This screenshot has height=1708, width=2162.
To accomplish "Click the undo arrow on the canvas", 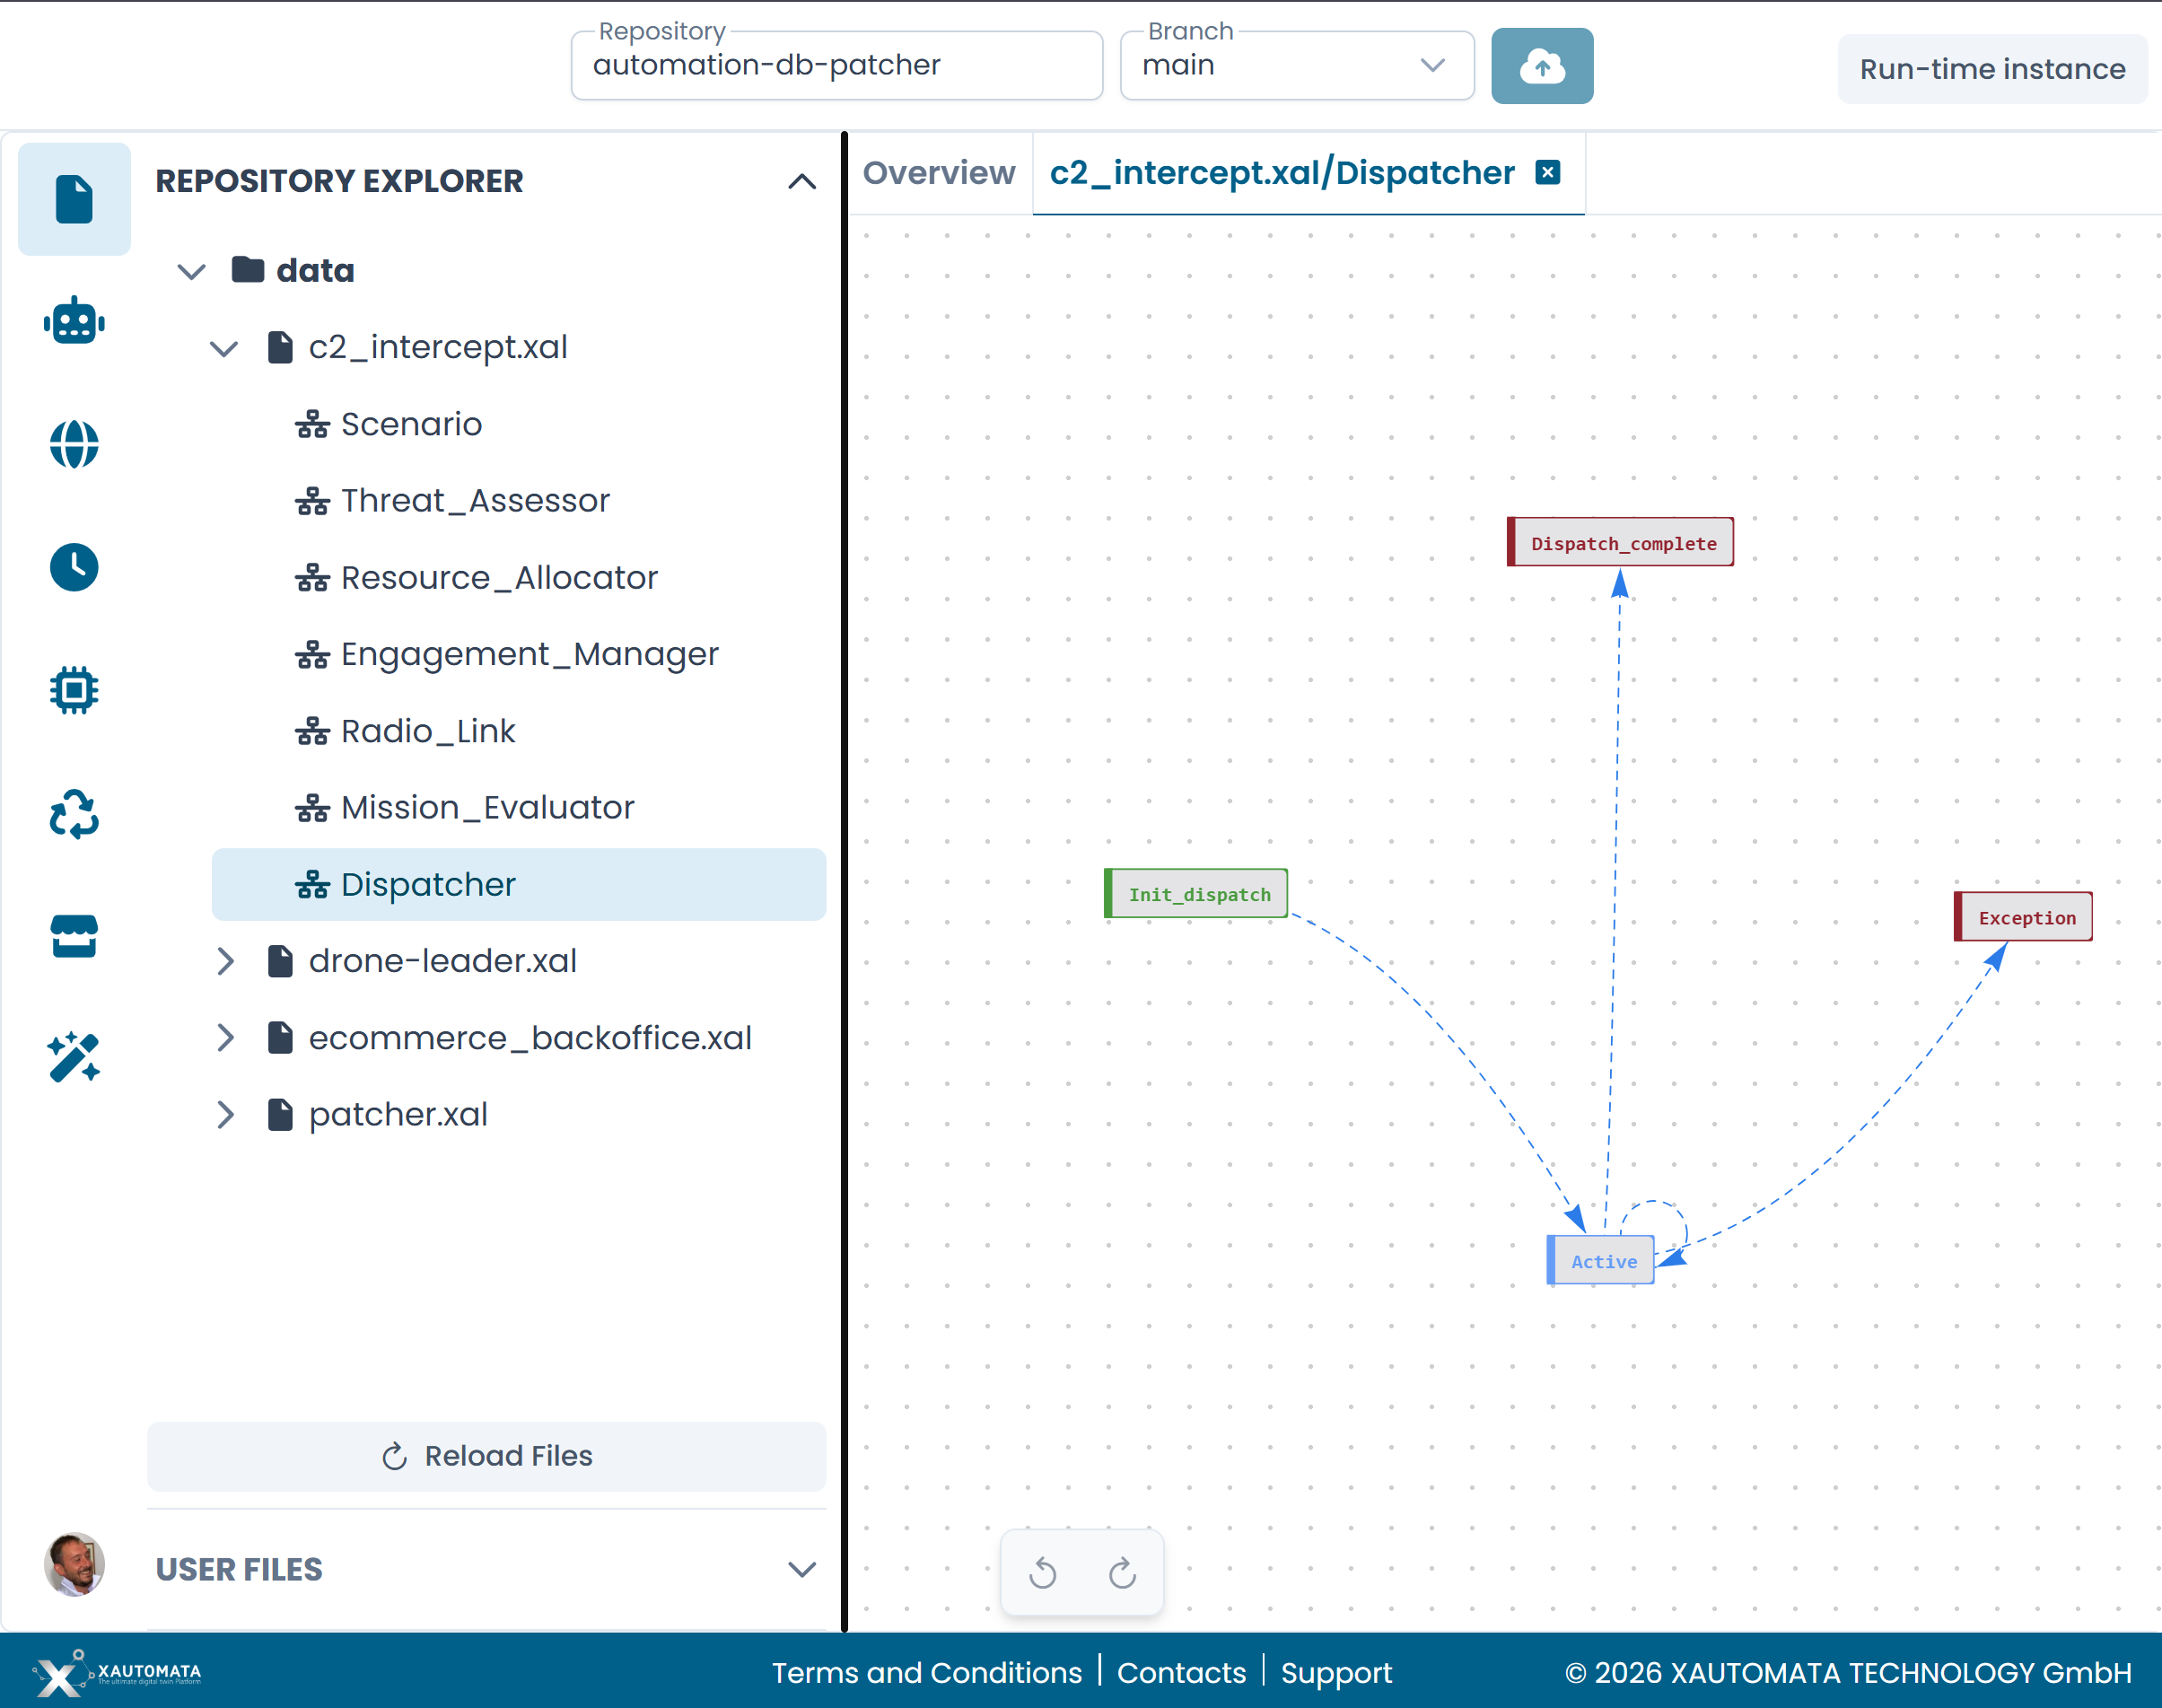I will (x=1041, y=1572).
